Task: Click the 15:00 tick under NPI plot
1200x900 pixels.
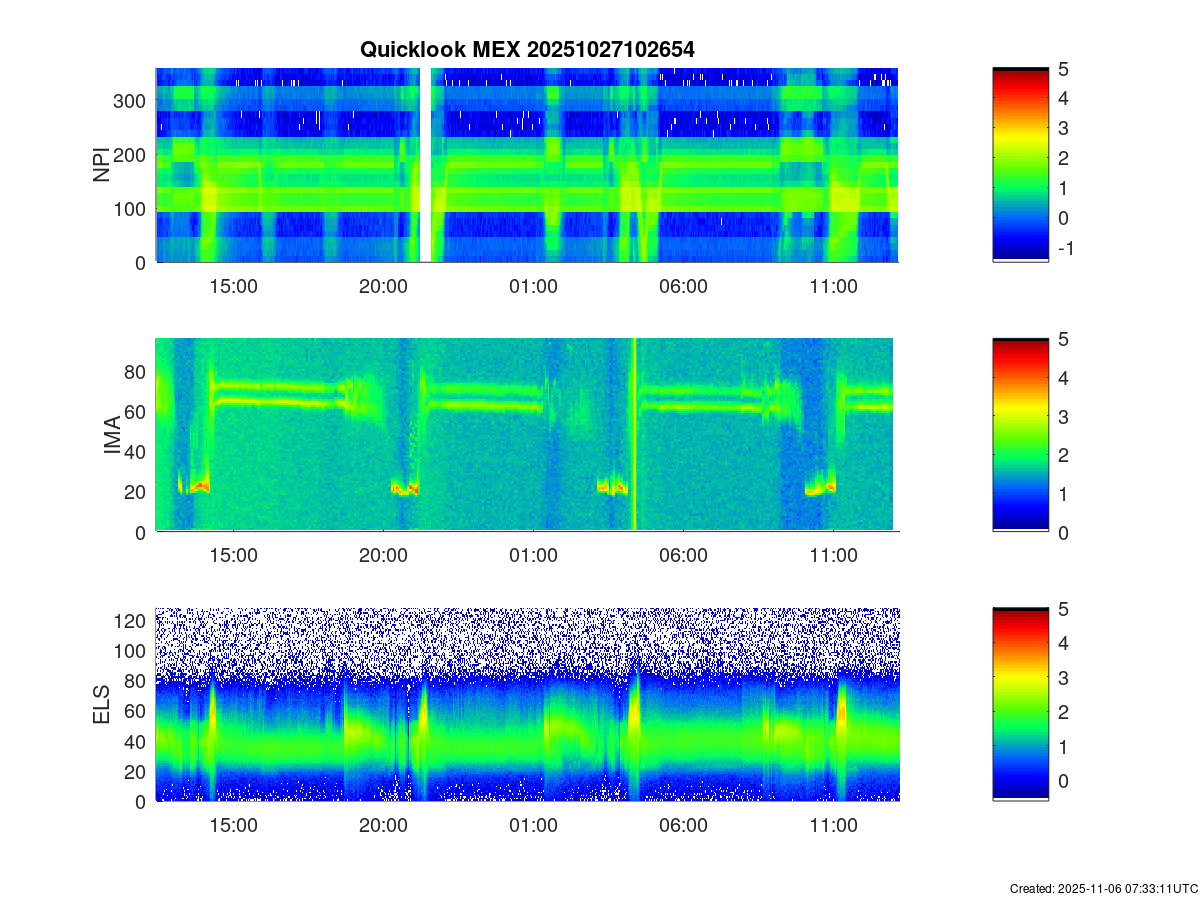Action: pyautogui.click(x=233, y=286)
